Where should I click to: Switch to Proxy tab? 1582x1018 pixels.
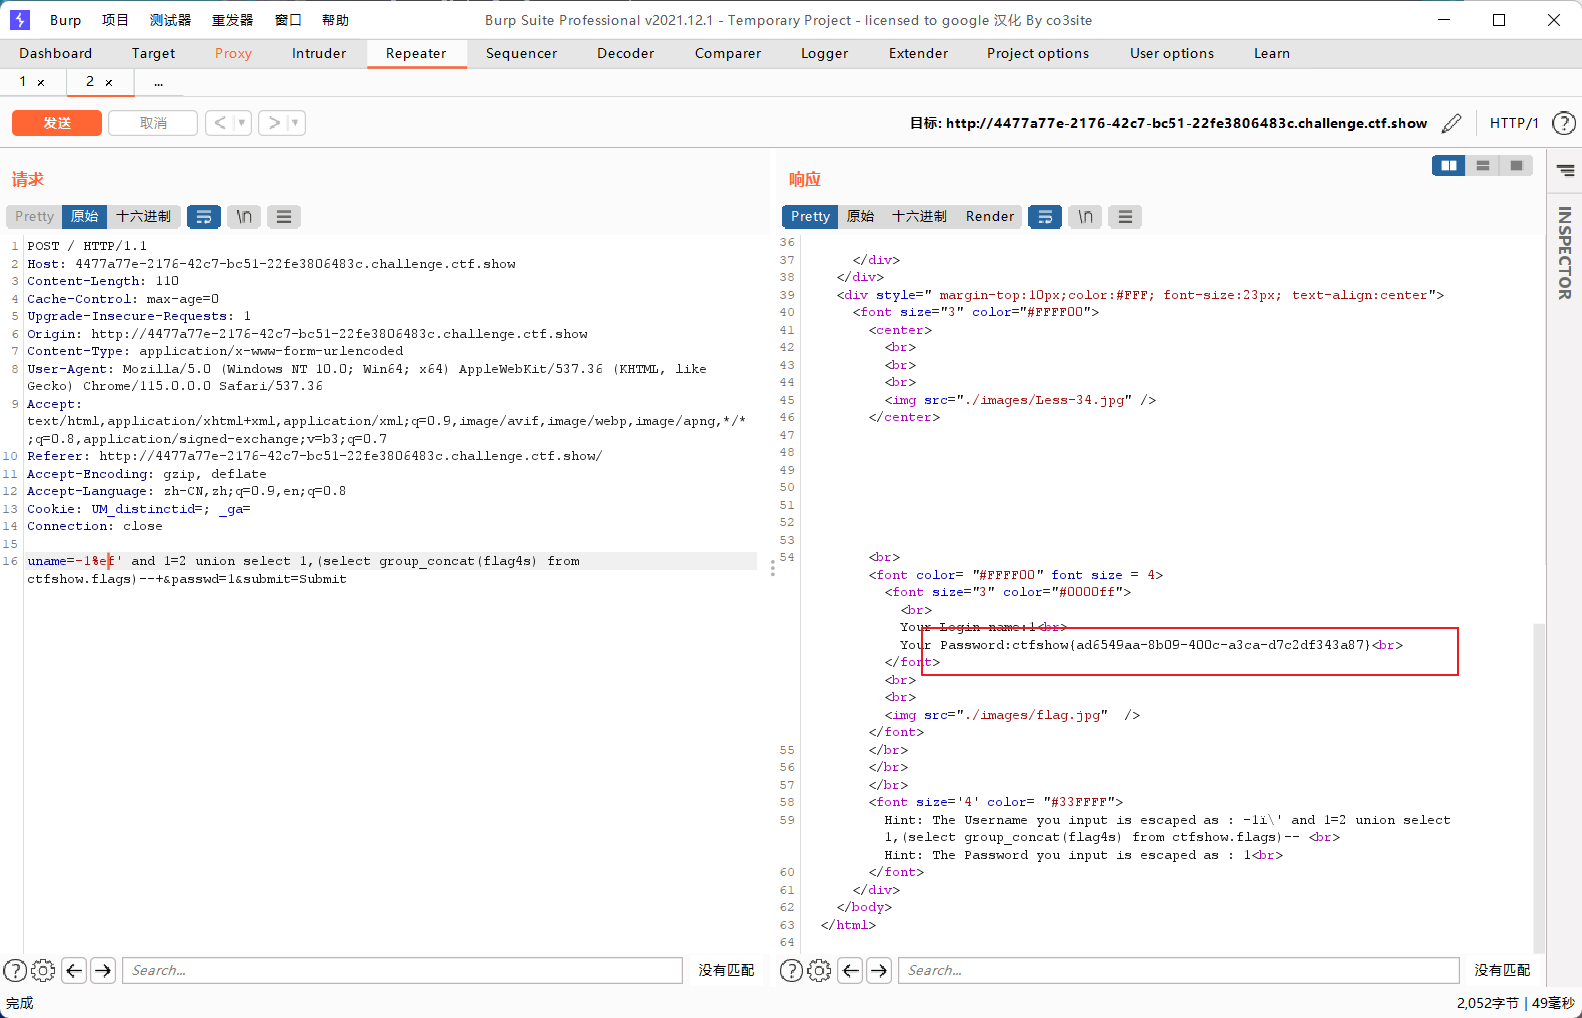click(x=233, y=53)
